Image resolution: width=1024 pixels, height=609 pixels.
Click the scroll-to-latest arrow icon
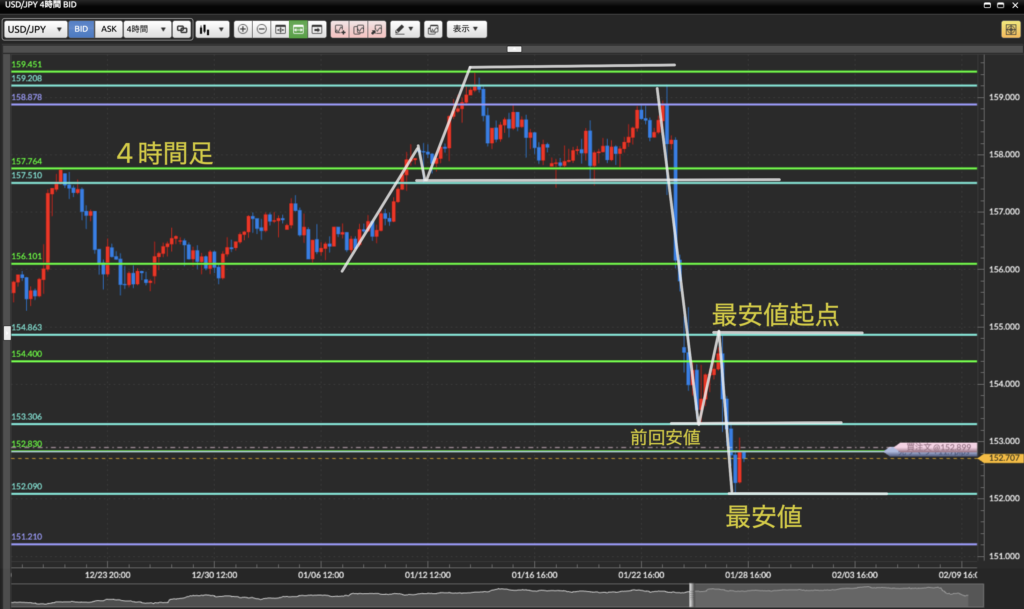click(317, 30)
